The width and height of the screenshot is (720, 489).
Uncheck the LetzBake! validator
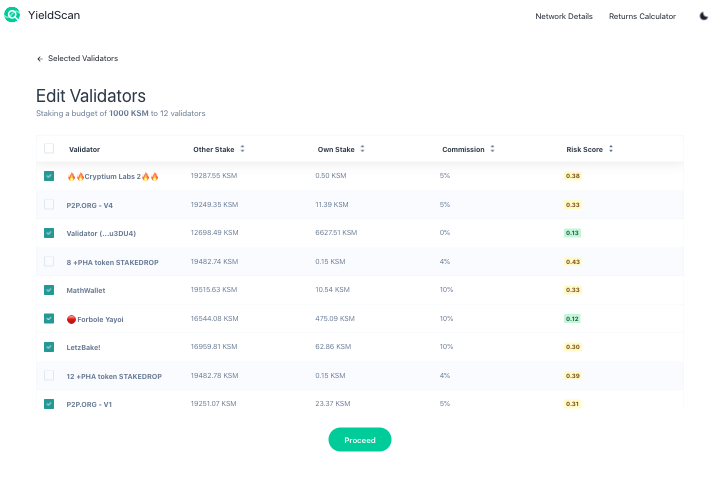49,347
